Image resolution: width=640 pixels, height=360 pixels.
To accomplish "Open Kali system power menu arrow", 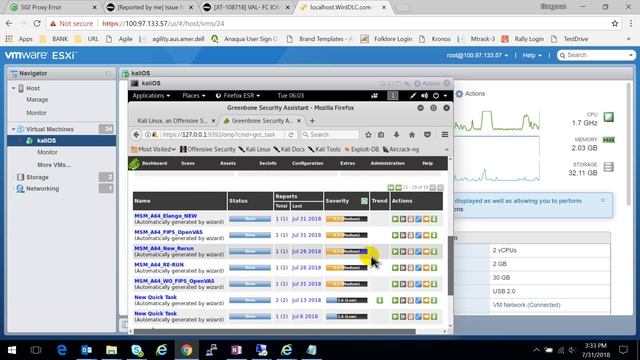I will click(445, 96).
